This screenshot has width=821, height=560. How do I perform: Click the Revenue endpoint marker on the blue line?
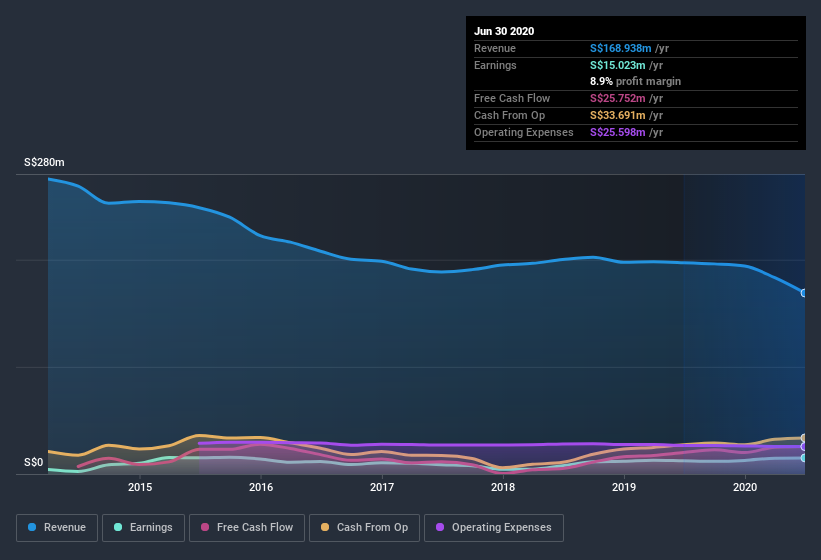coord(804,293)
